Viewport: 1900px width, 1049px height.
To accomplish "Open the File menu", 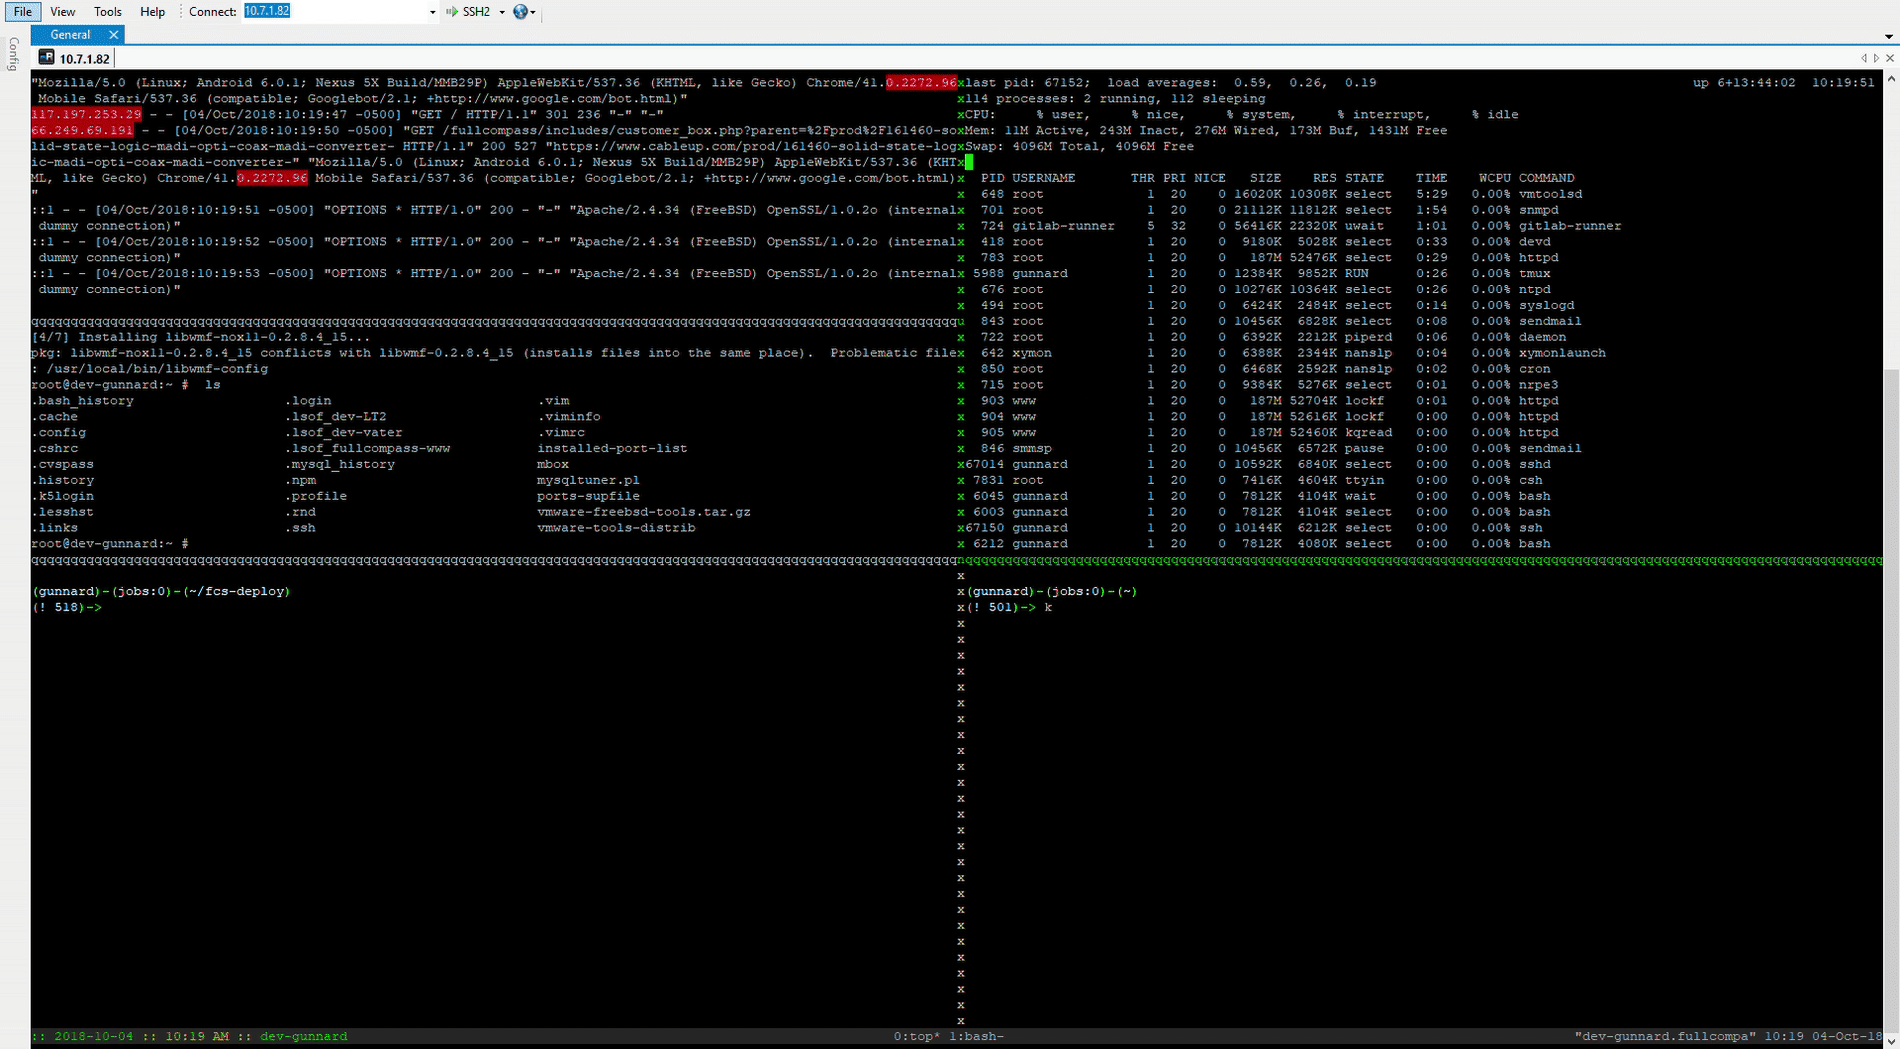I will point(22,12).
